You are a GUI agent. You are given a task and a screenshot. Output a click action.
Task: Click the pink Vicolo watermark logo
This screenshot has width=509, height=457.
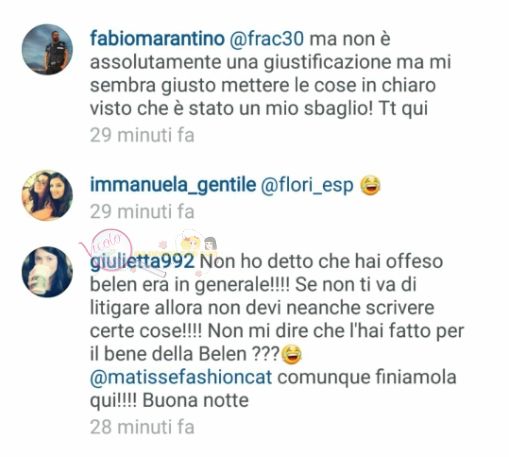[x=107, y=248]
